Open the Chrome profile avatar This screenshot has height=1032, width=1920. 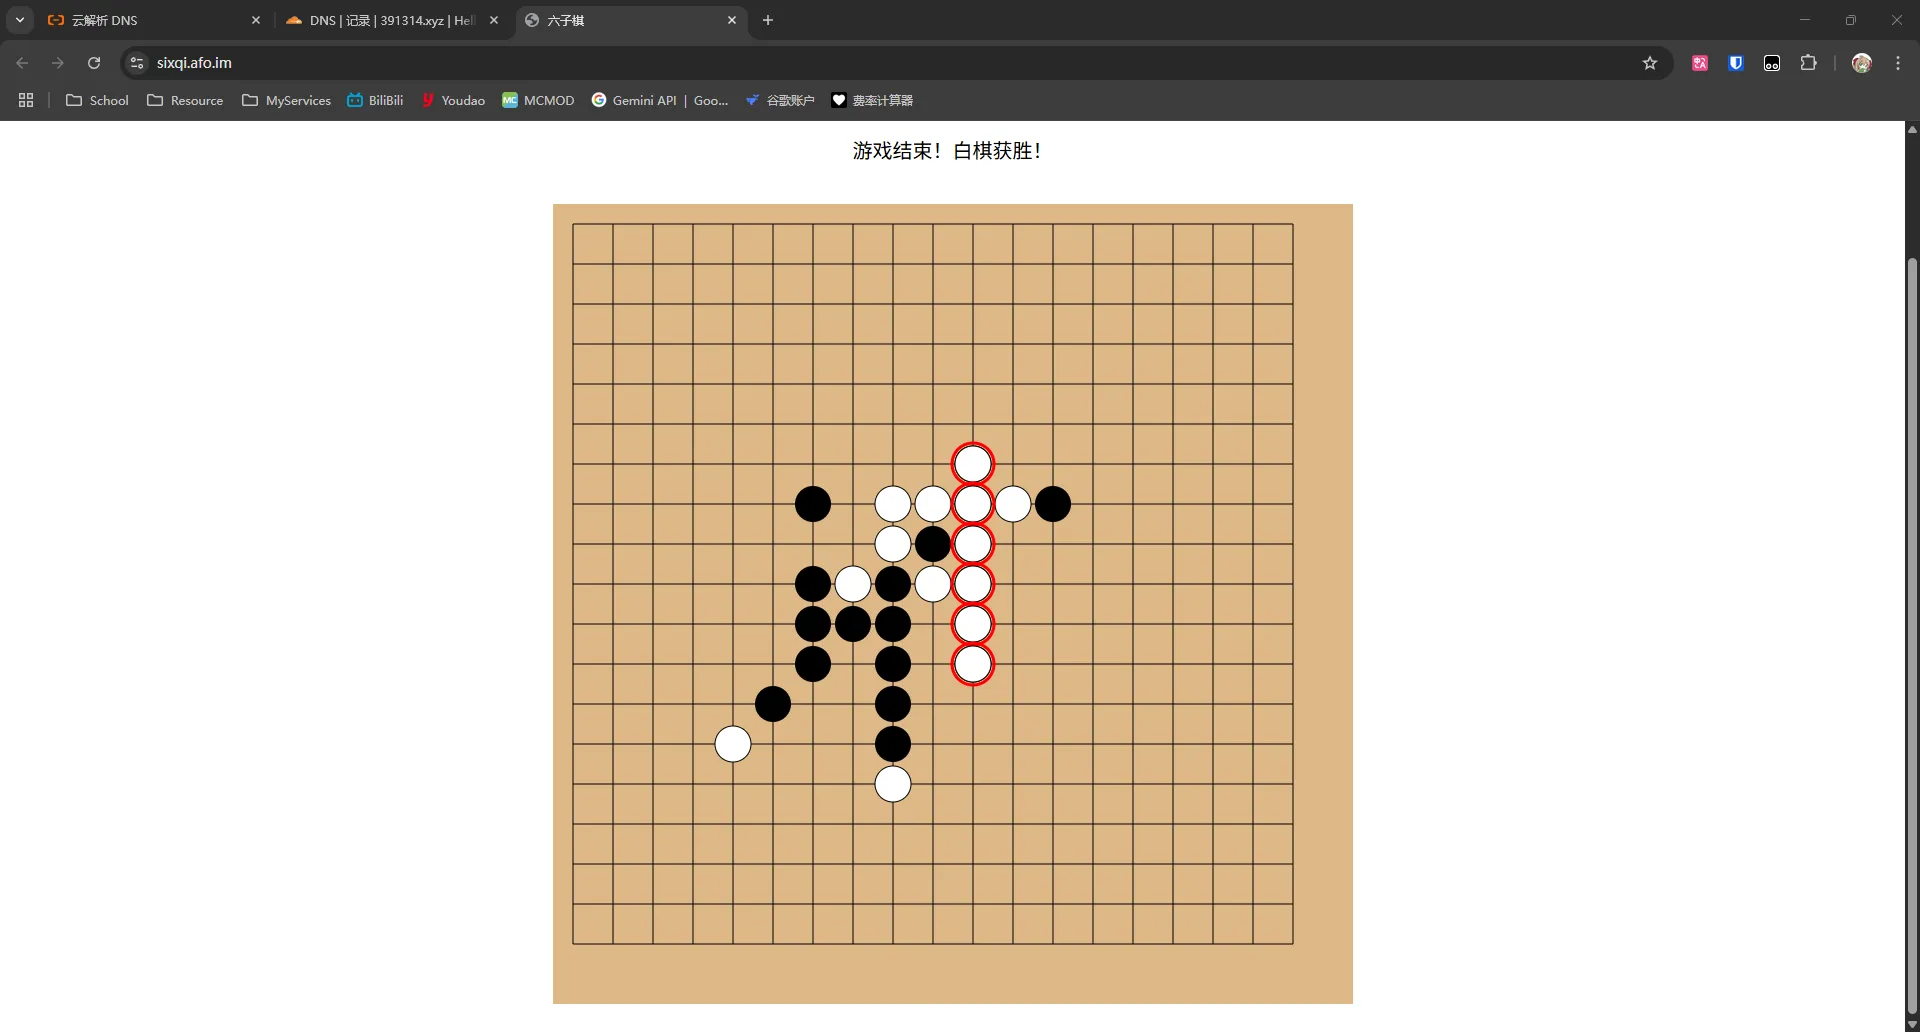(1861, 63)
